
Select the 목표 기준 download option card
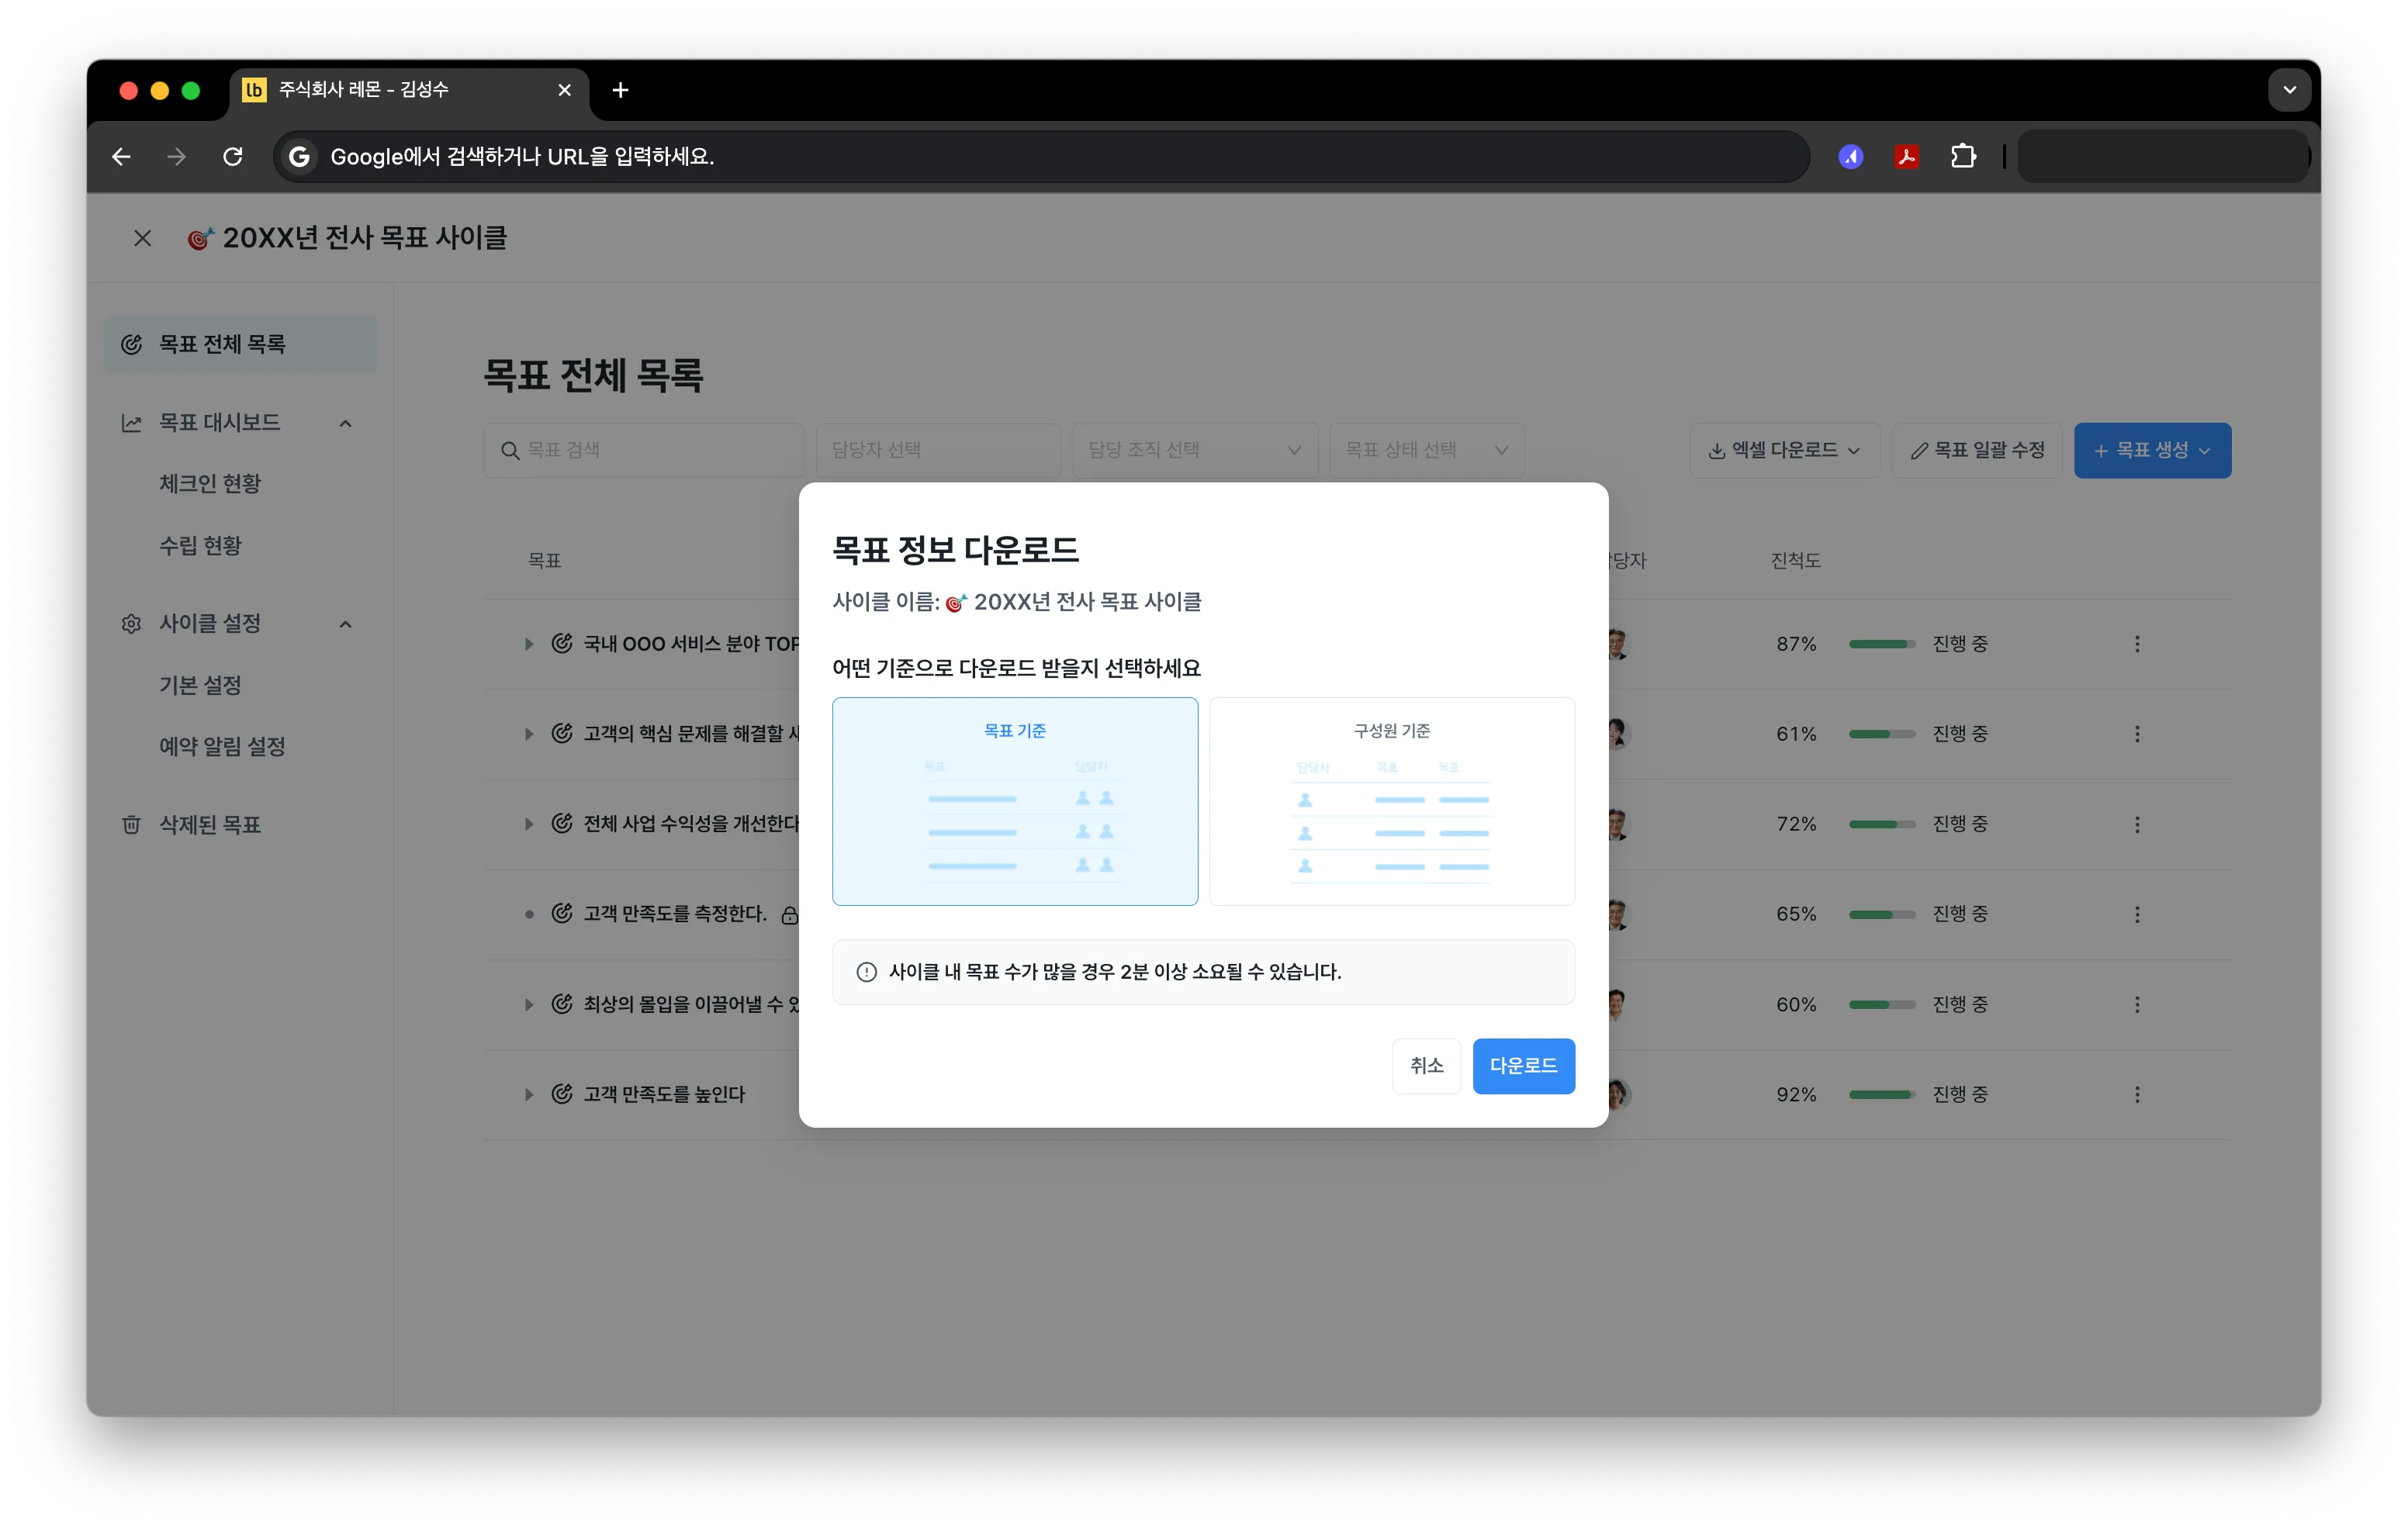[x=1014, y=801]
